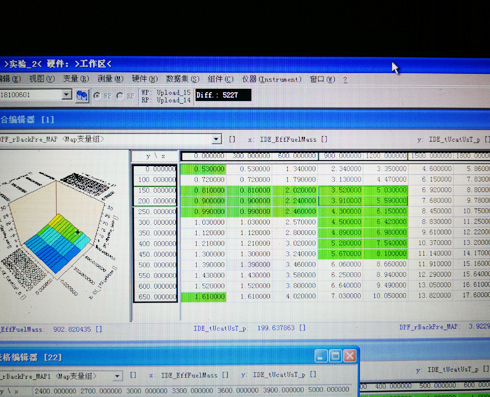Click the Diff.: 5227 indicator
The image size is (490, 397).
[223, 95]
